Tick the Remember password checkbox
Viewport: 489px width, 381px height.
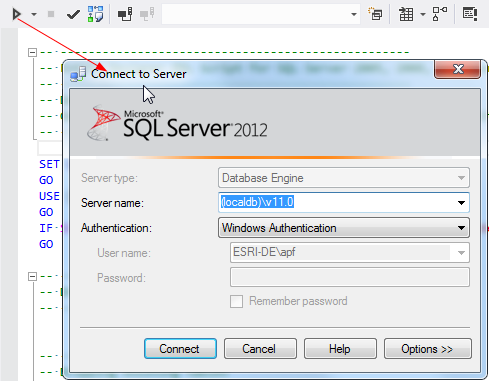[x=236, y=301]
